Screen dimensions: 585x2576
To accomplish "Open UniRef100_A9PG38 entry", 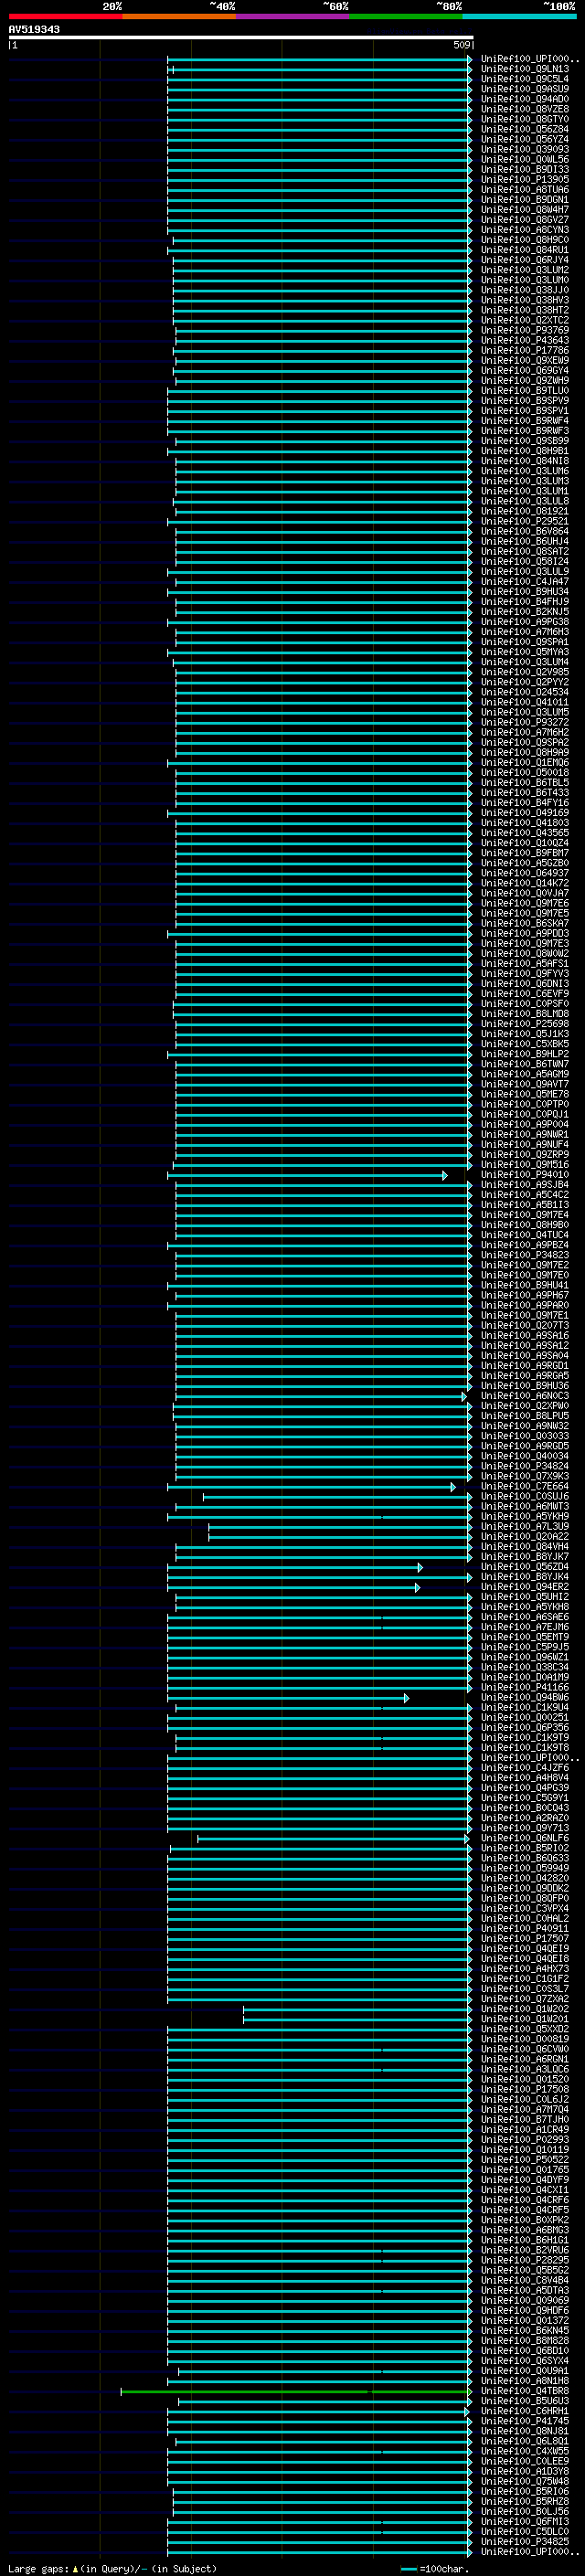I will coord(524,622).
